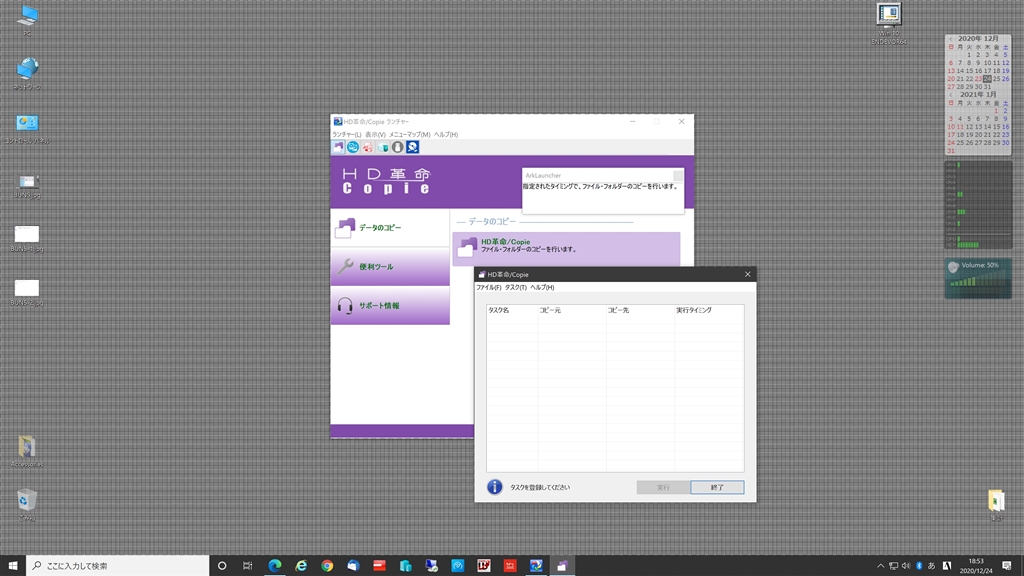Open the notification center icon
This screenshot has height=576, width=1024.
point(1007,566)
